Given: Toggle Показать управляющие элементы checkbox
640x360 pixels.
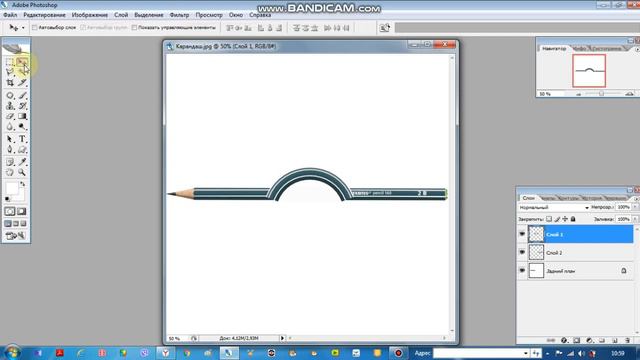Looking at the screenshot, I should 134,27.
